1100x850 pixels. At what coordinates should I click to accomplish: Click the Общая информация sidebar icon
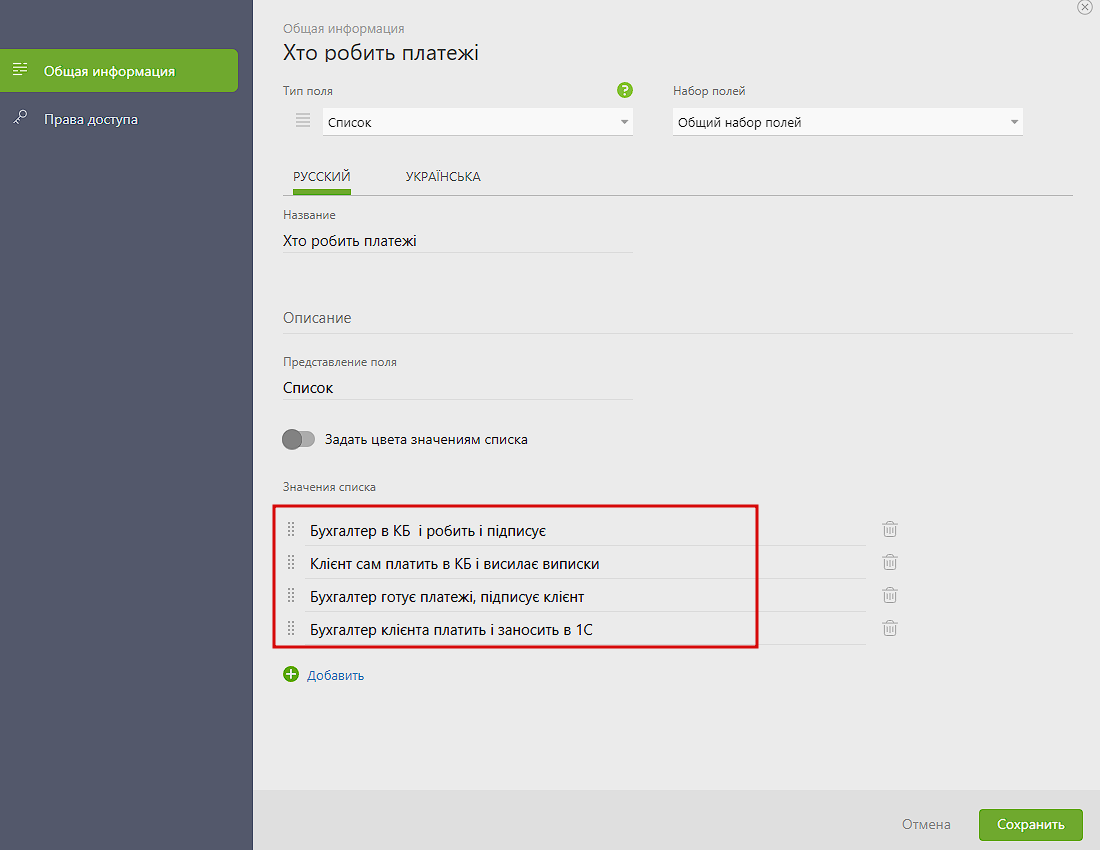[x=20, y=69]
